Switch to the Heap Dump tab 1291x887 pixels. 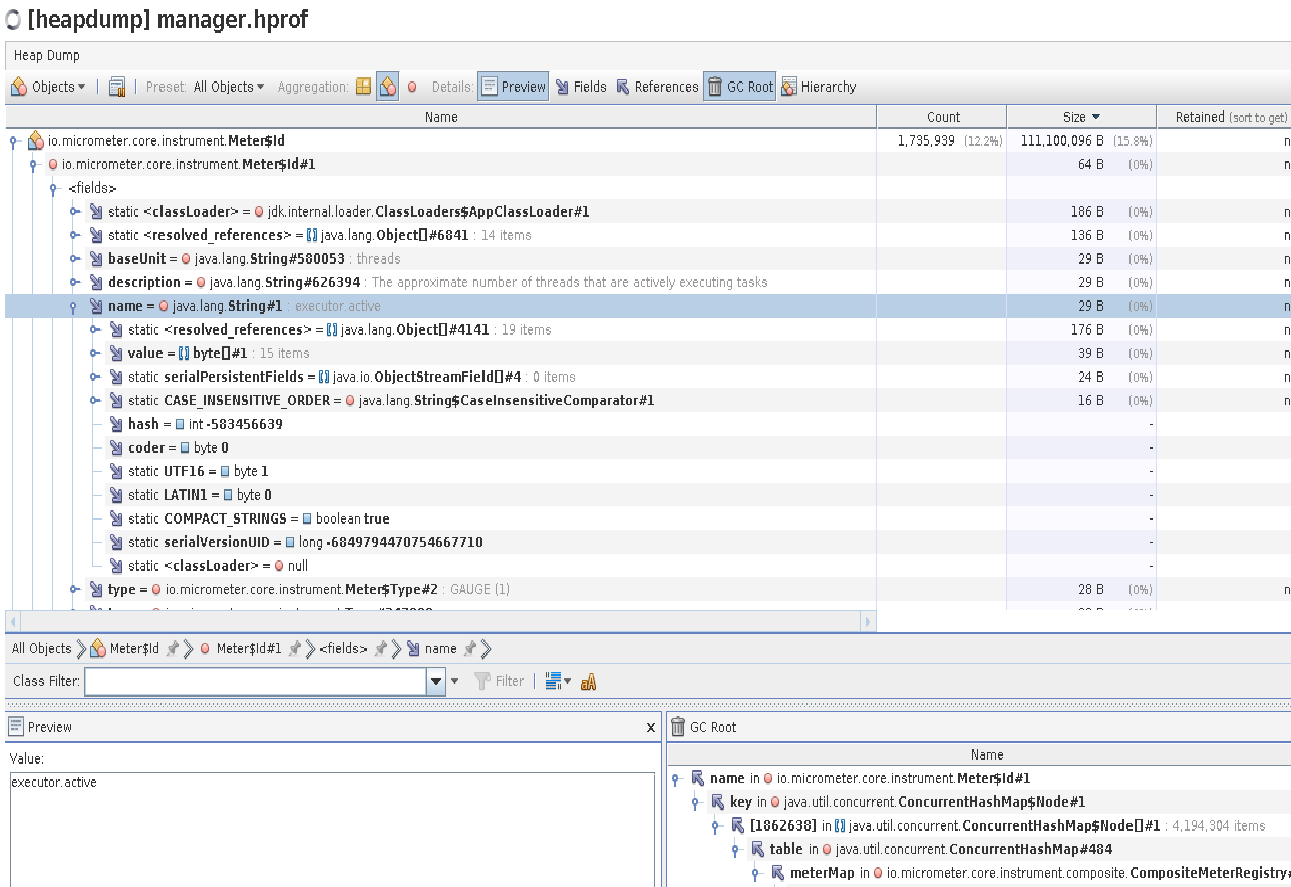(47, 55)
